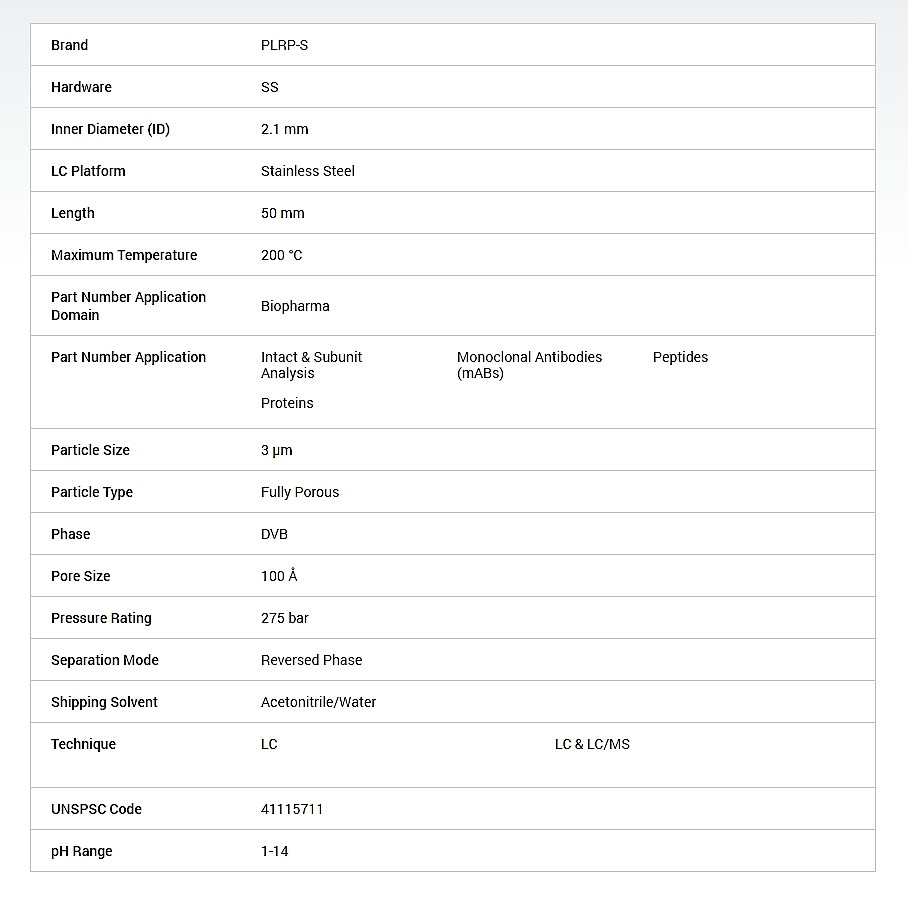Click the 'SS' hardware value
The image size is (908, 898).
tap(270, 87)
